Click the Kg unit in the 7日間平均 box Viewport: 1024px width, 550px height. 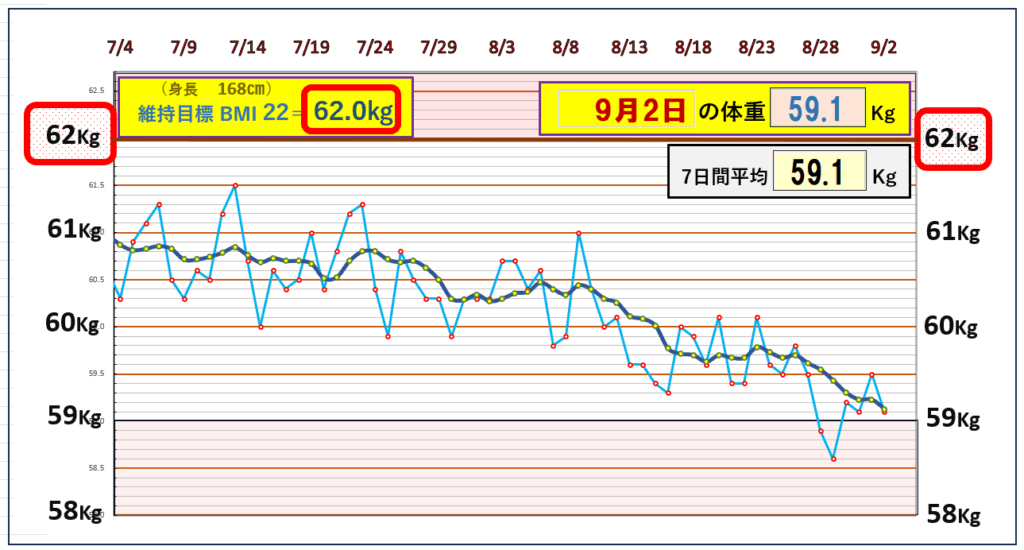tap(884, 177)
